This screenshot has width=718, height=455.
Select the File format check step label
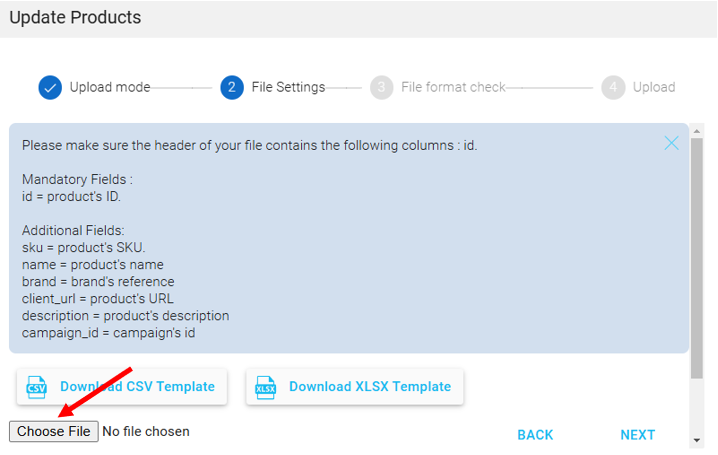(x=453, y=87)
